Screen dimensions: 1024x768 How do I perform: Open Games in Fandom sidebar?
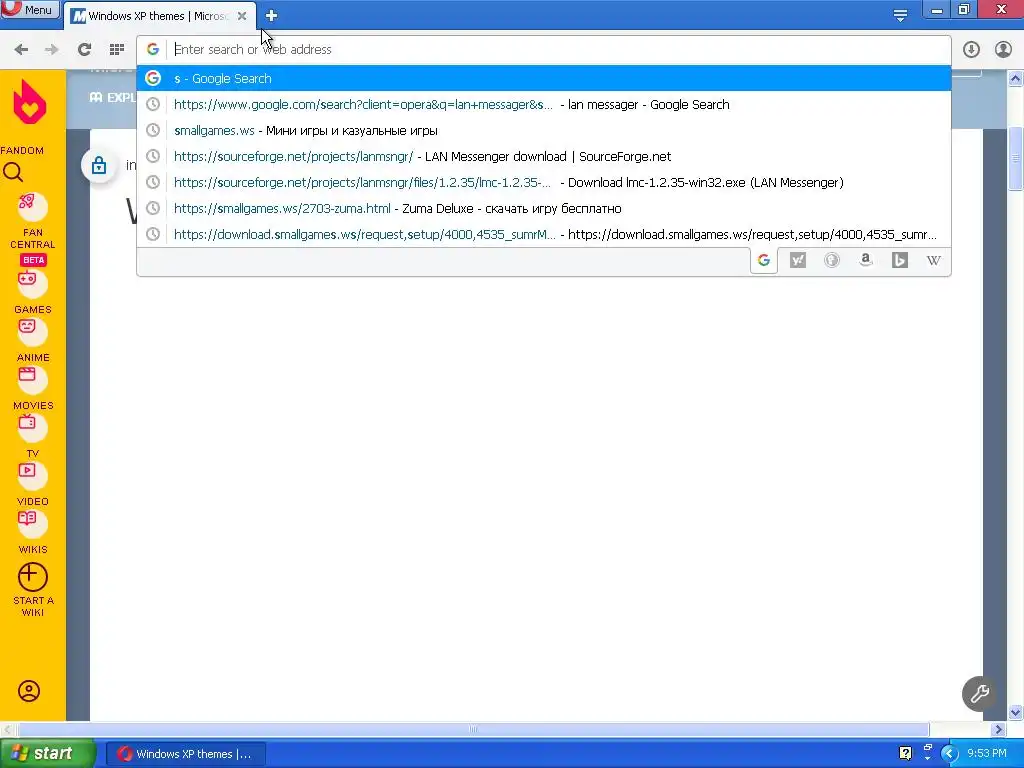click(x=32, y=293)
